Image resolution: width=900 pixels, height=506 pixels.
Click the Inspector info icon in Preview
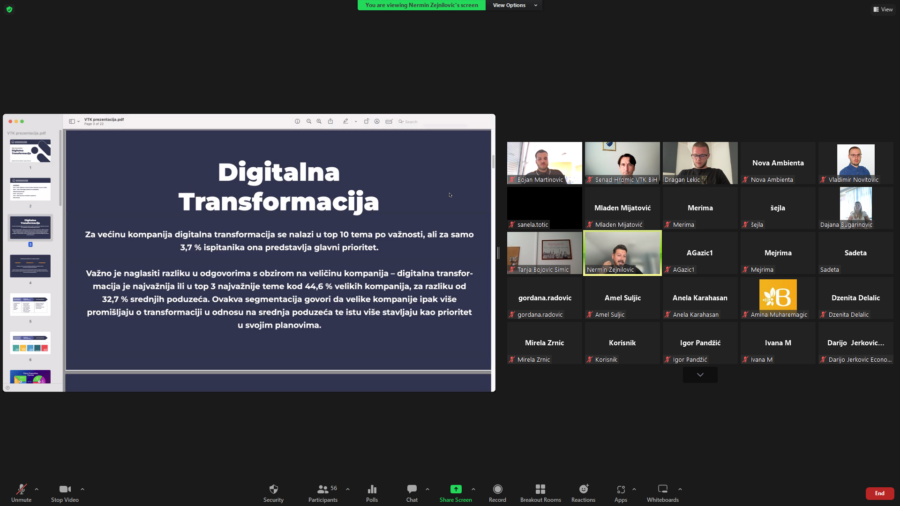tap(297, 122)
